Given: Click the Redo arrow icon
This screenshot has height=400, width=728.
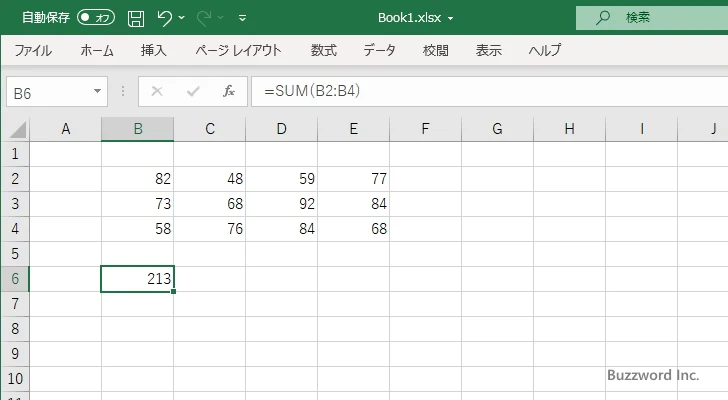Looking at the screenshot, I should [x=203, y=18].
